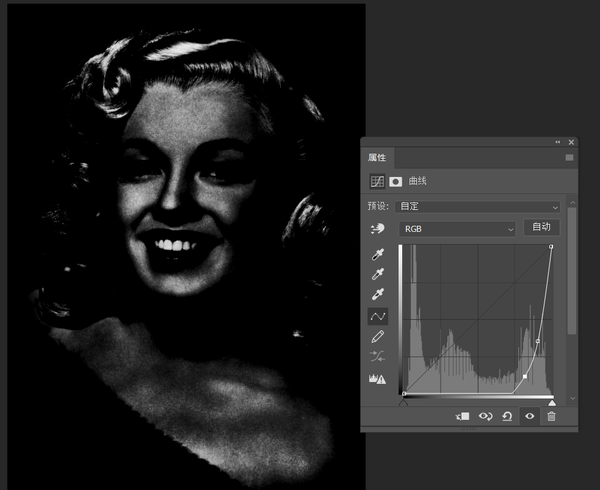Click the scrollbar up arrow in properties panel
Viewport: 600px width, 490px height.
coord(572,202)
